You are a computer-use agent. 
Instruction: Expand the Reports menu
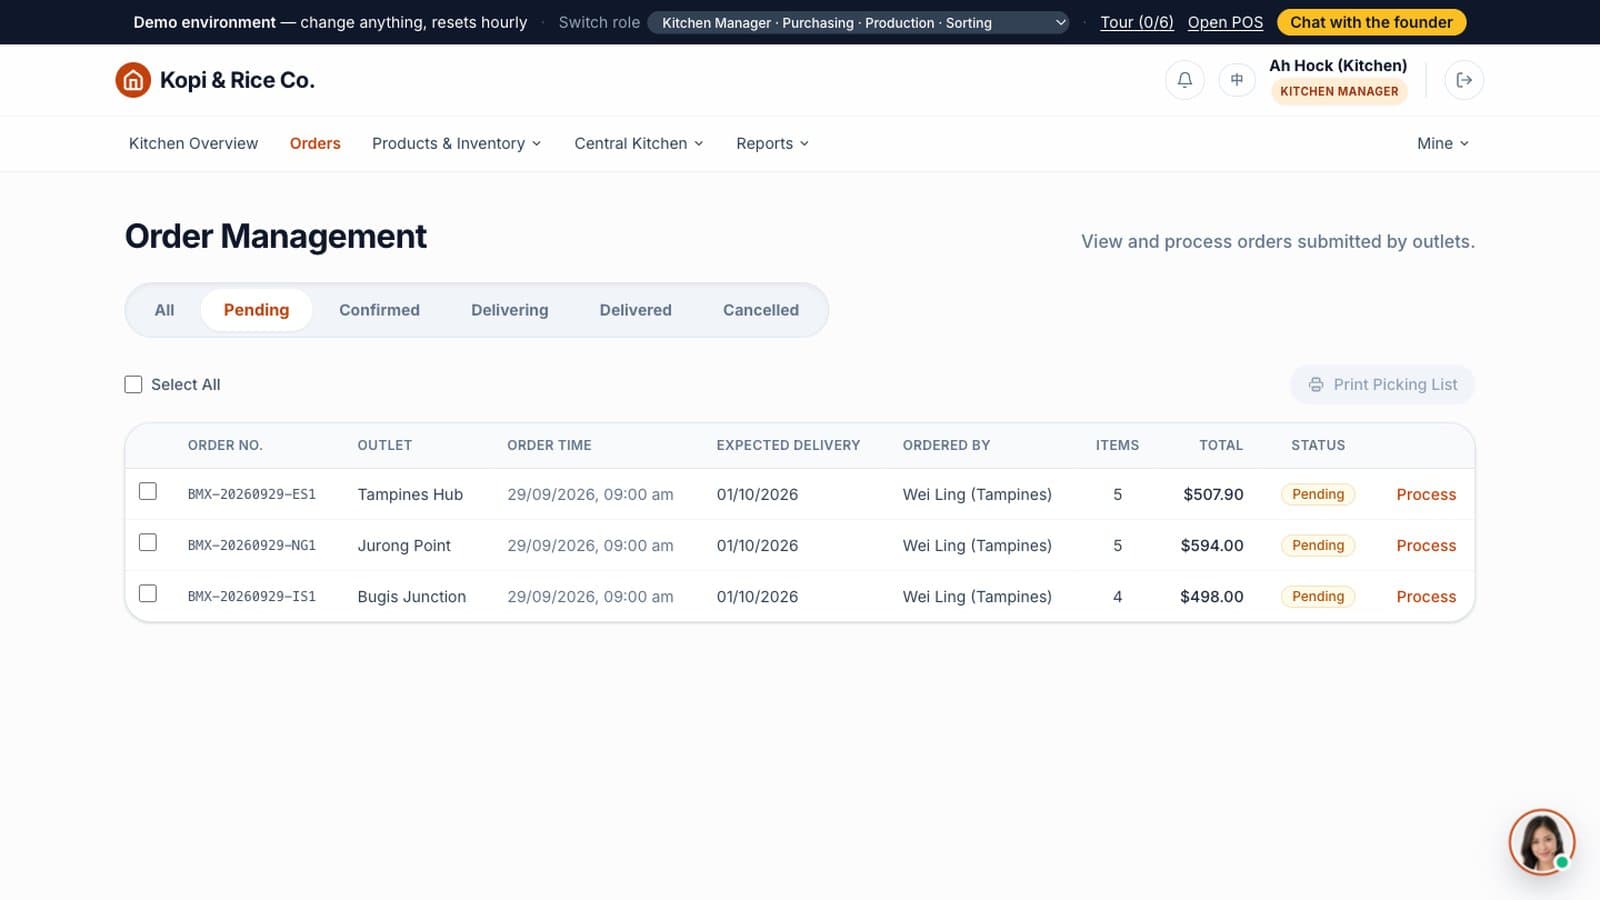tap(772, 144)
